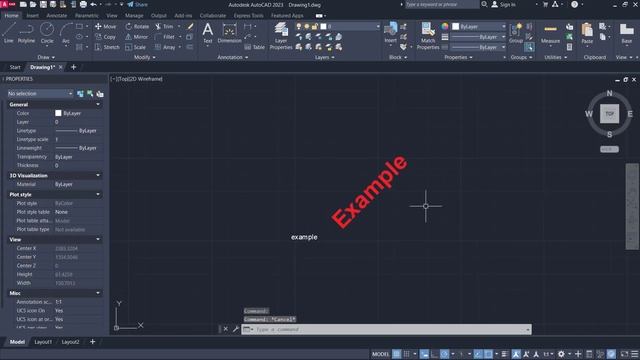This screenshot has width=640, height=360.
Task: Collapse the Plot style section
Action: tap(98, 195)
